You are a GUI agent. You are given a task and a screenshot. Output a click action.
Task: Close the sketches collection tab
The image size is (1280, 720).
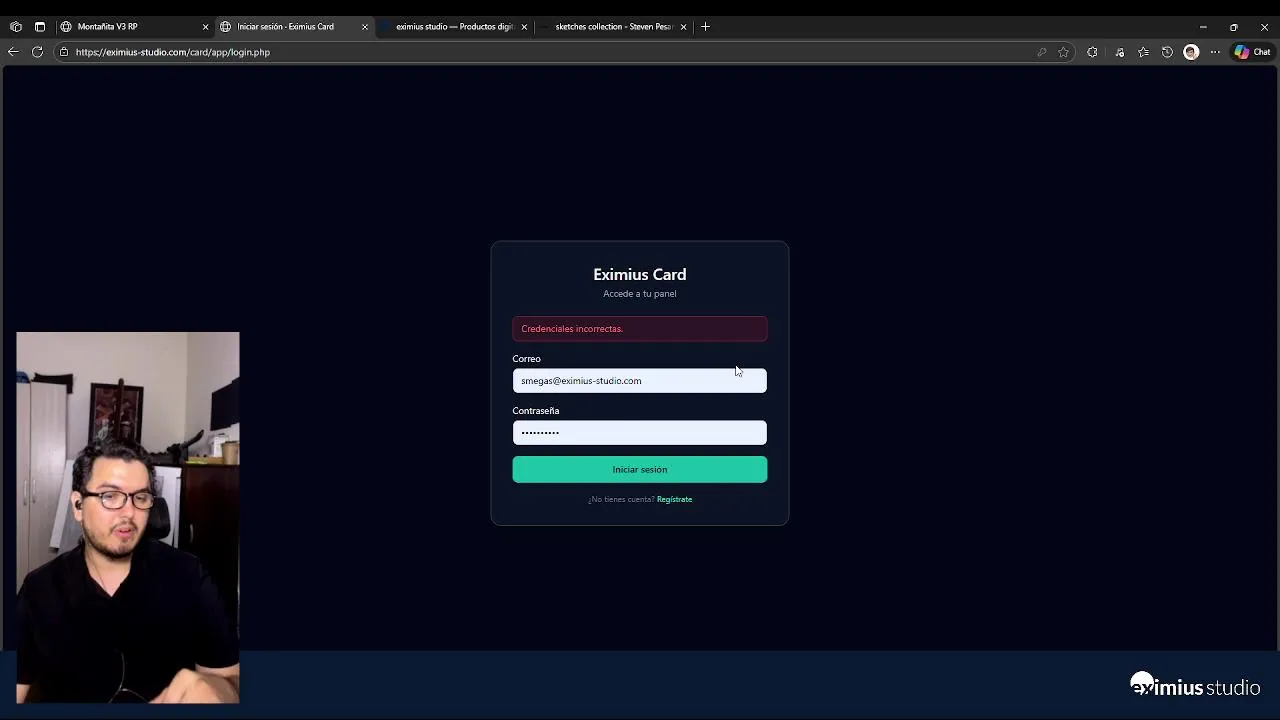tap(684, 27)
